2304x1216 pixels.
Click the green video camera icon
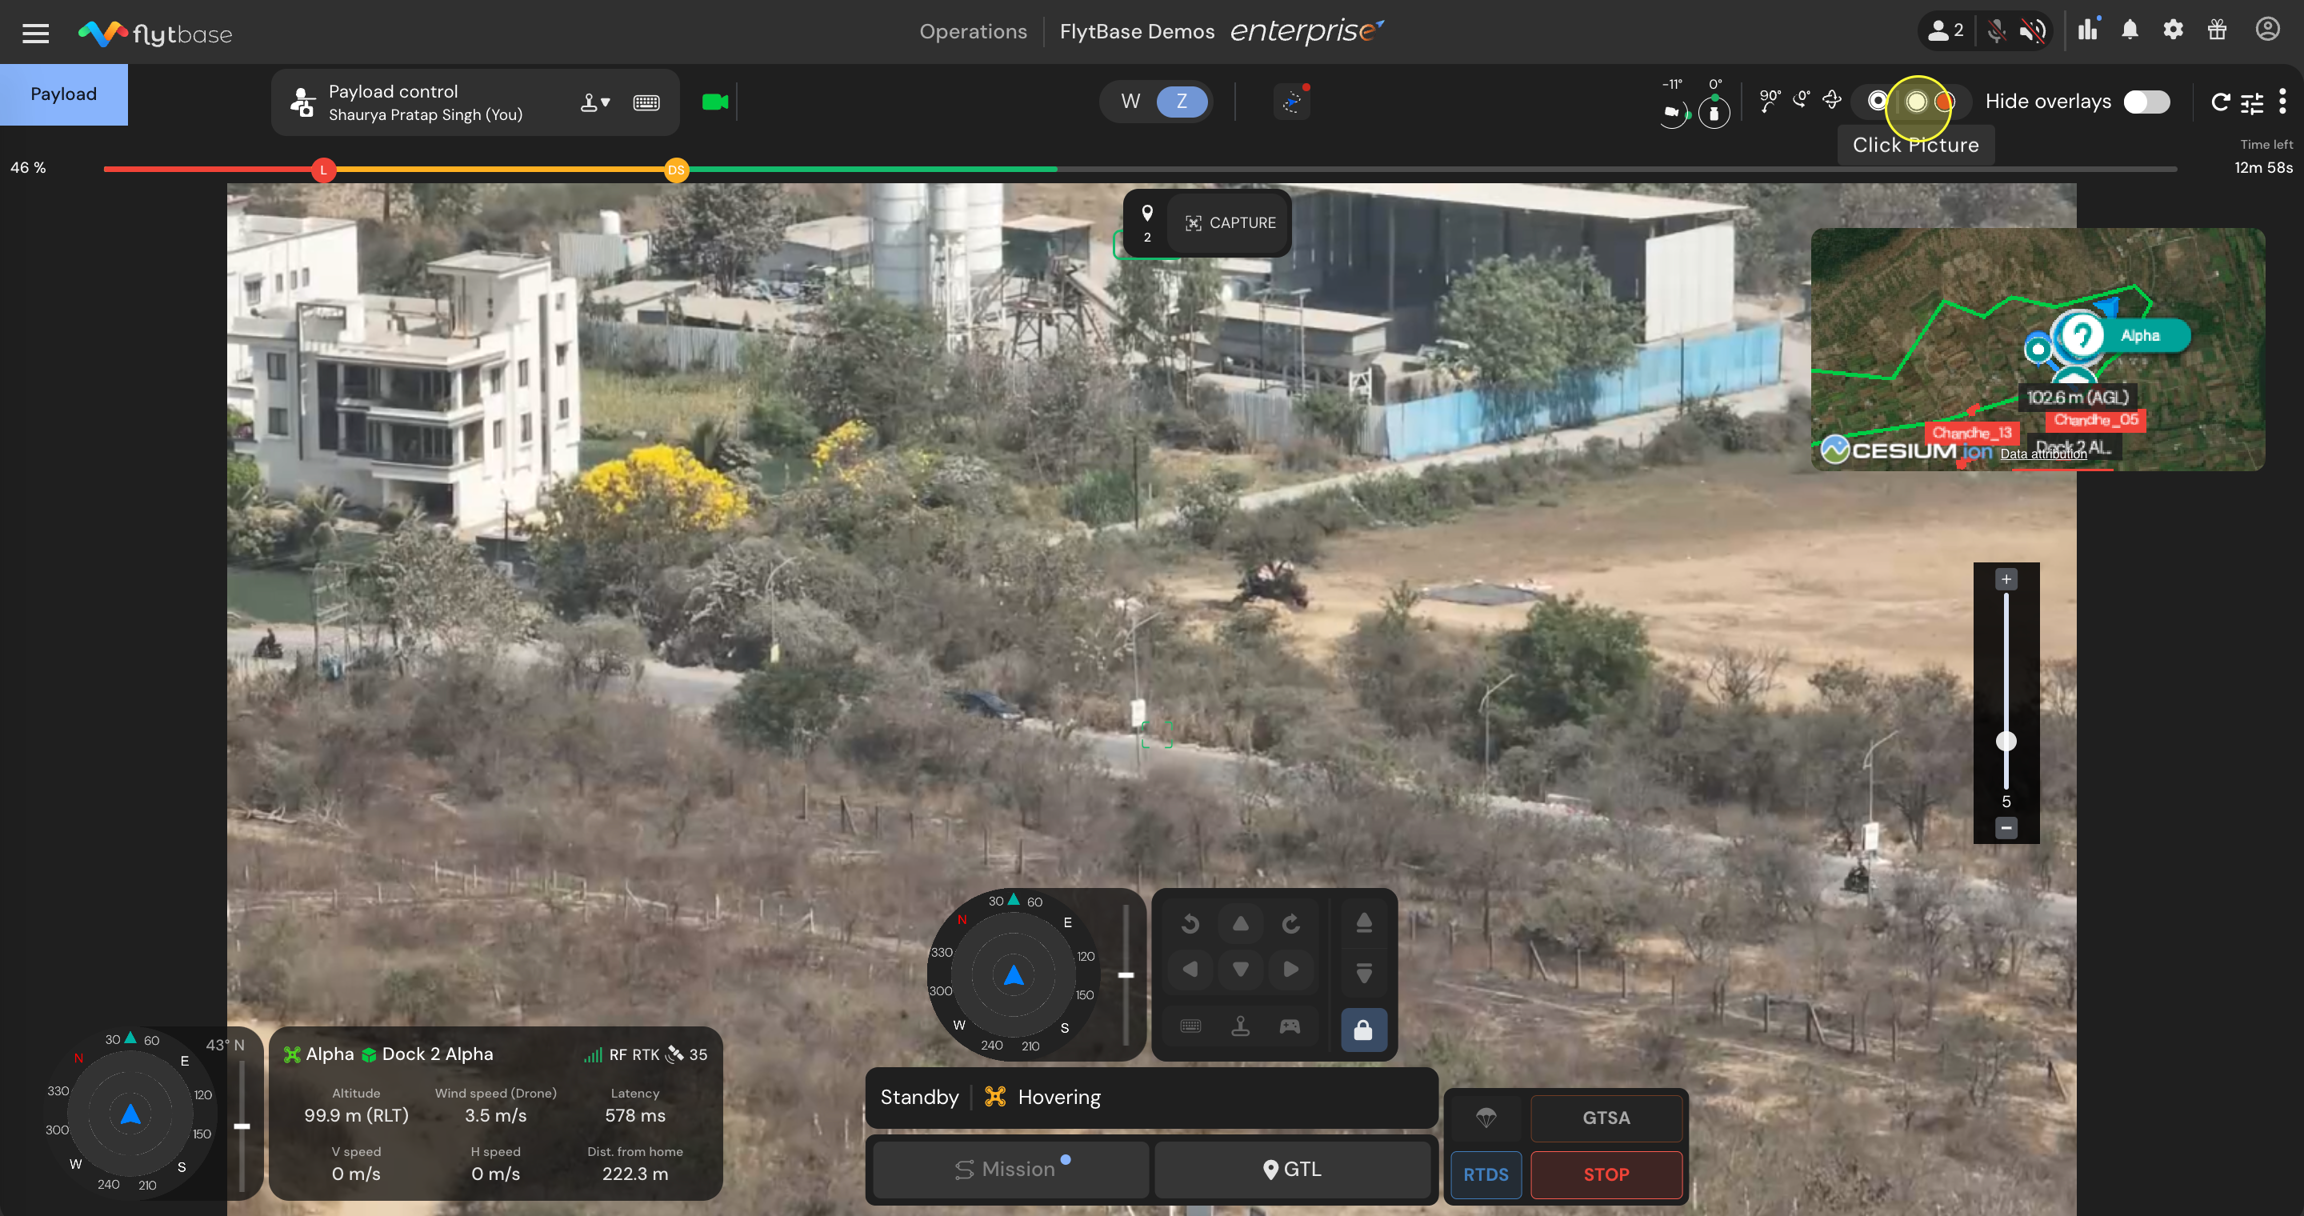pos(714,102)
